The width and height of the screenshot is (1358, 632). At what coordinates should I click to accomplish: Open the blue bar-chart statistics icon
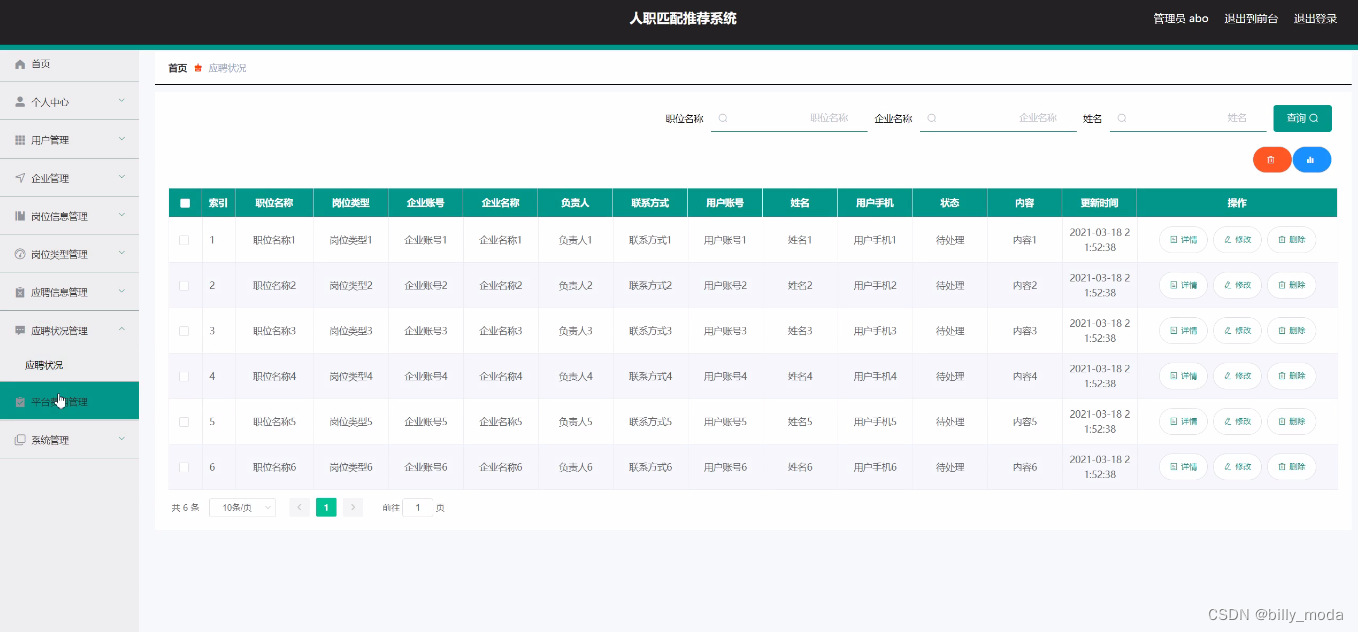point(1311,159)
